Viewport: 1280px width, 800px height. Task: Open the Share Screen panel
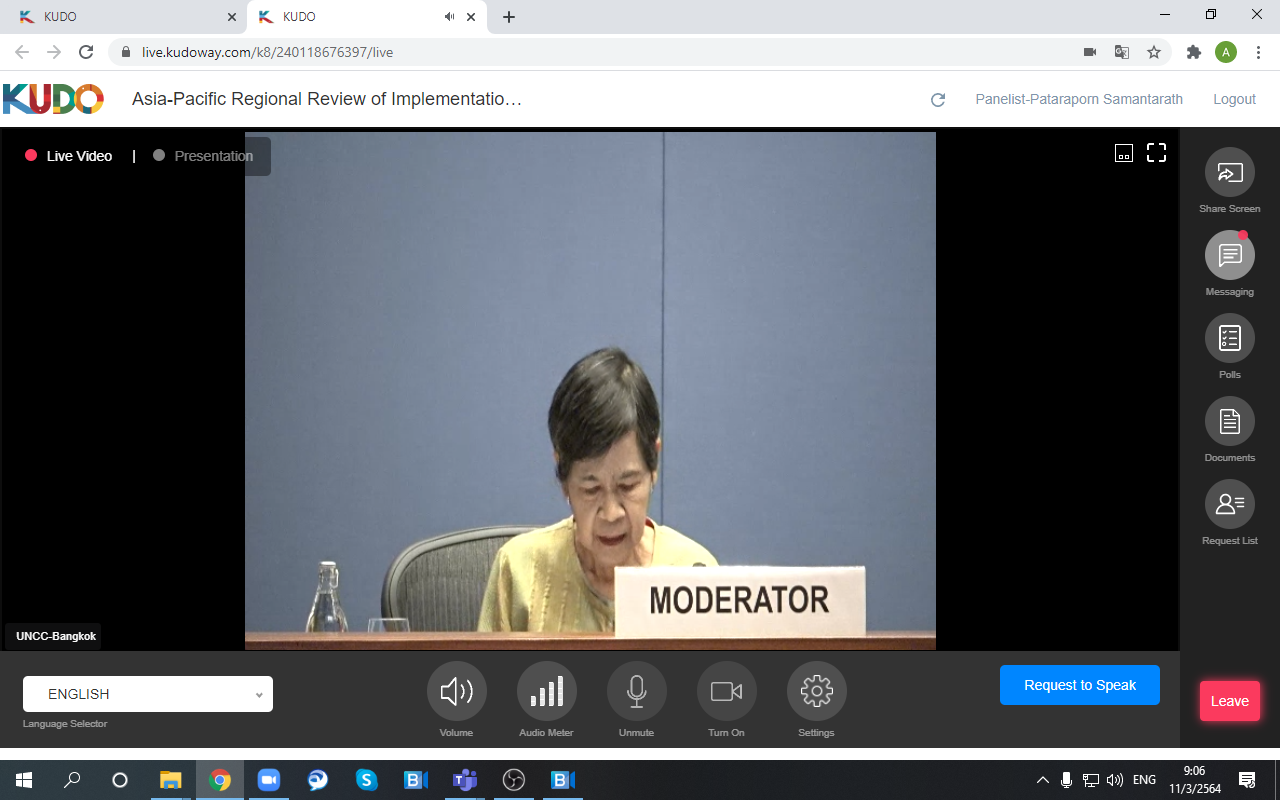coord(1229,173)
